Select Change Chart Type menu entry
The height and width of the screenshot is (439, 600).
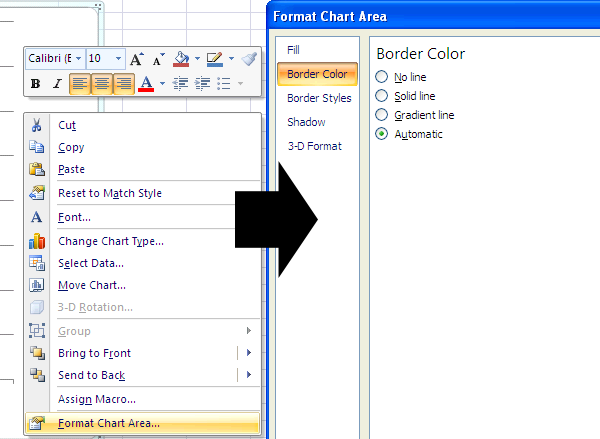[110, 241]
